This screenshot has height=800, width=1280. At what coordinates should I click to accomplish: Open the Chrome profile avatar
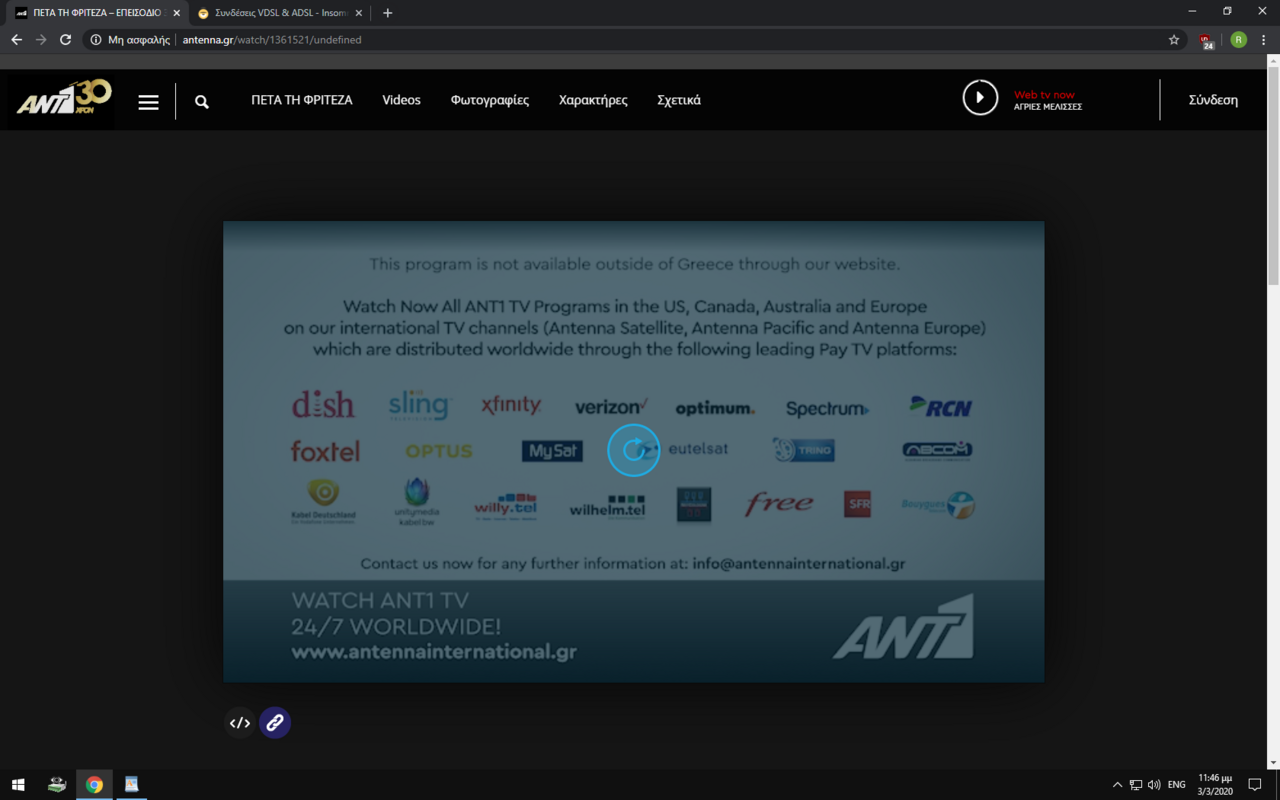pyautogui.click(x=1239, y=40)
